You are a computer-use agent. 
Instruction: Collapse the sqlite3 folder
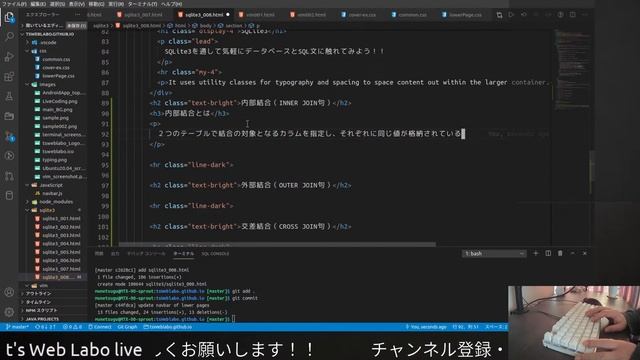pos(47,210)
